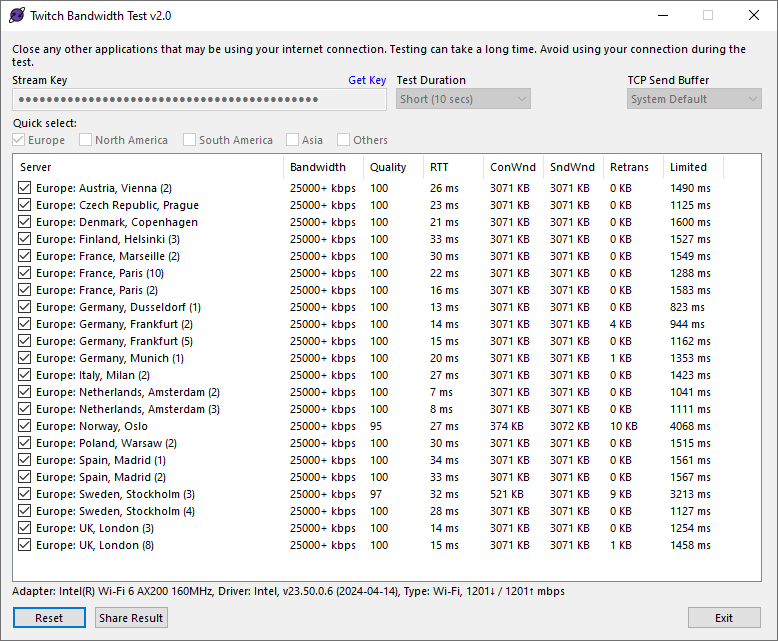Click the Get Key link
Viewport: 778px width, 641px height.
pyautogui.click(x=367, y=80)
